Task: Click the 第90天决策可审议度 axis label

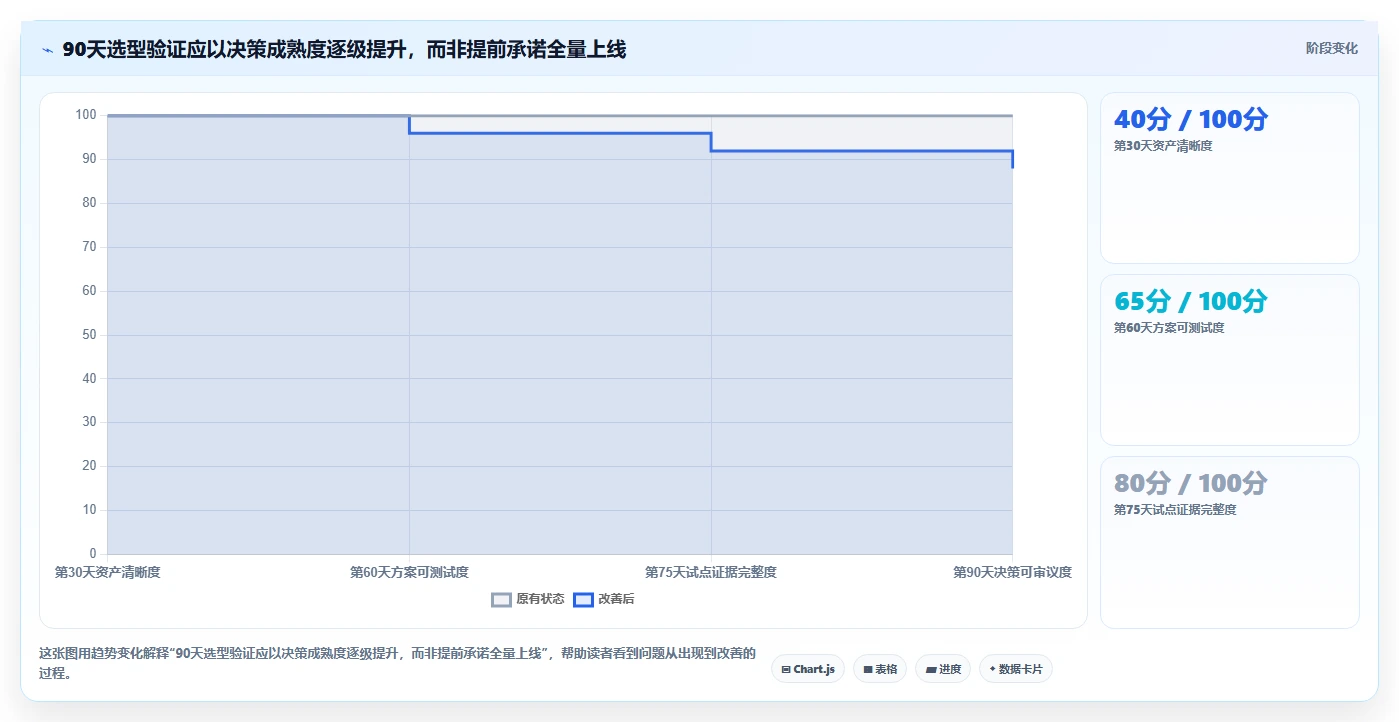Action: (1012, 572)
